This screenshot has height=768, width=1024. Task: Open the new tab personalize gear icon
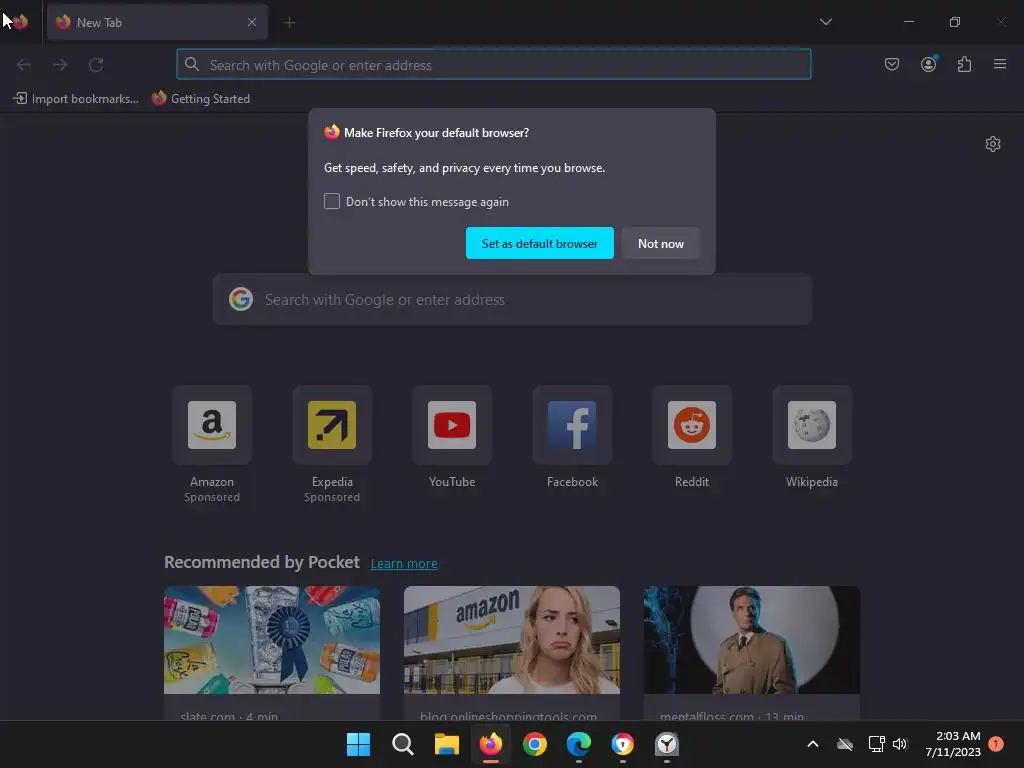click(x=993, y=144)
